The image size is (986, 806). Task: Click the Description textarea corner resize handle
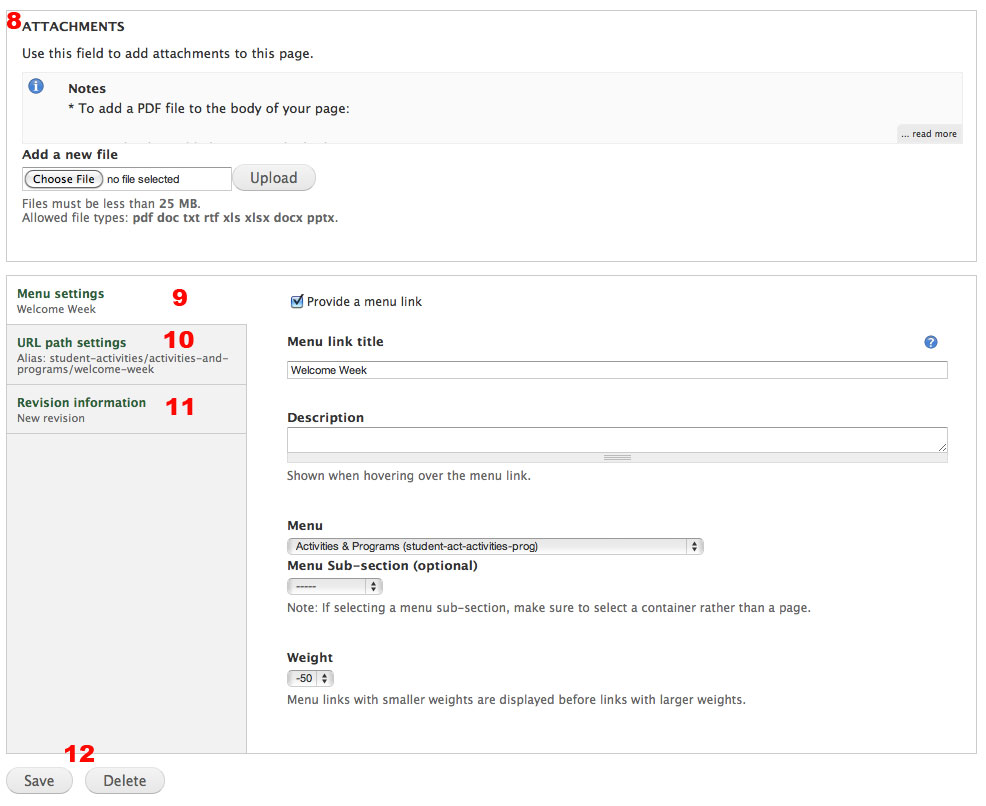coord(942,448)
